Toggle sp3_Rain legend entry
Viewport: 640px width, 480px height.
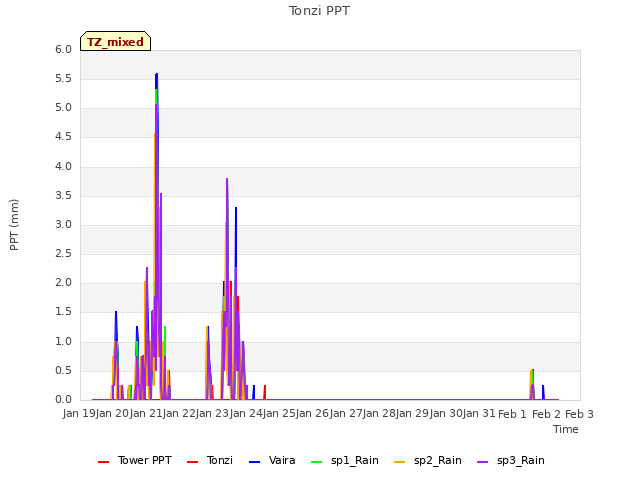click(x=511, y=460)
